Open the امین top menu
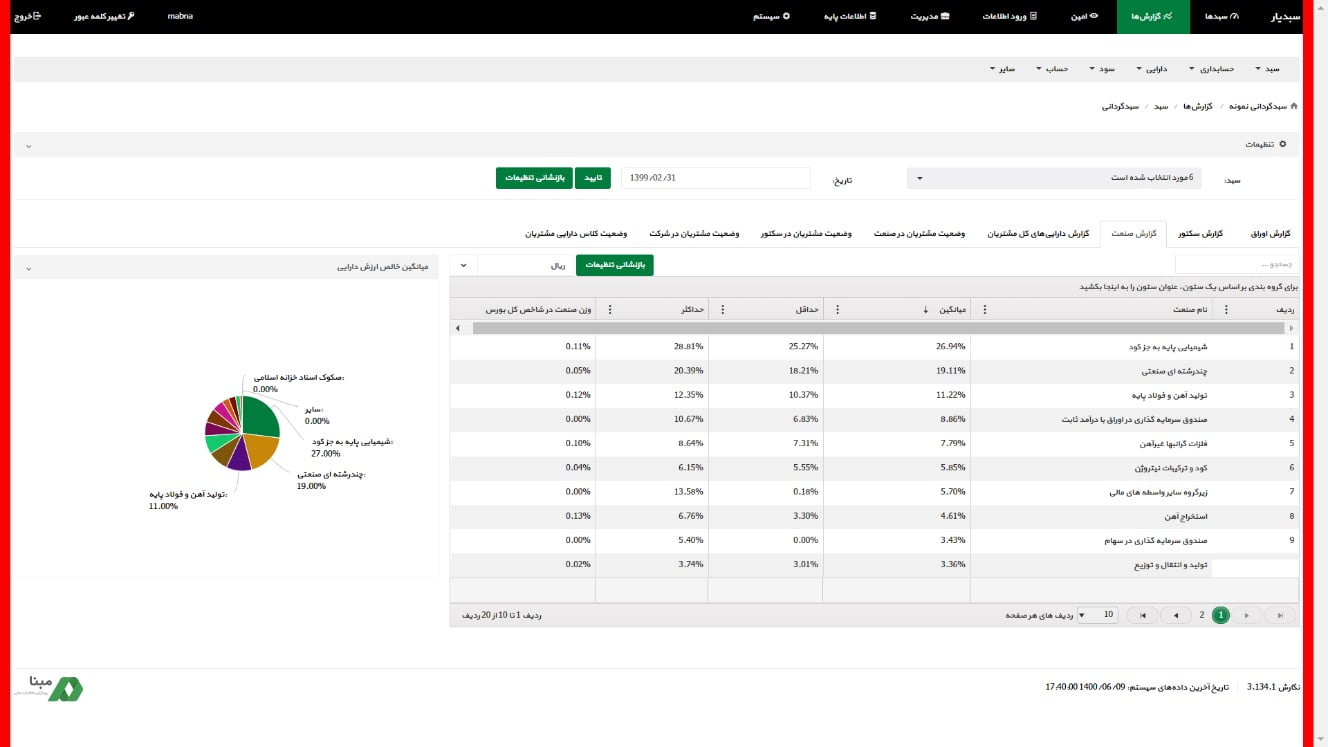1328x747 pixels. click(1084, 17)
